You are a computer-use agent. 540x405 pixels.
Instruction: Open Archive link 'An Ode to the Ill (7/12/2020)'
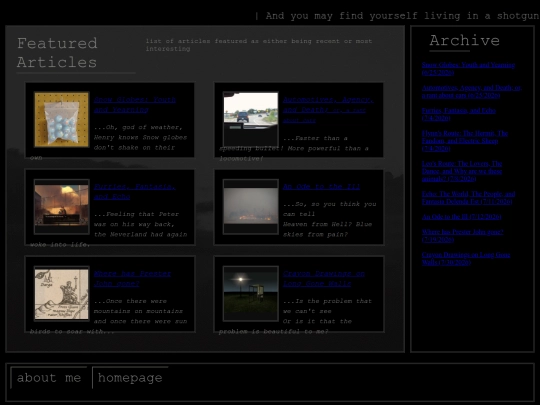(x=461, y=217)
